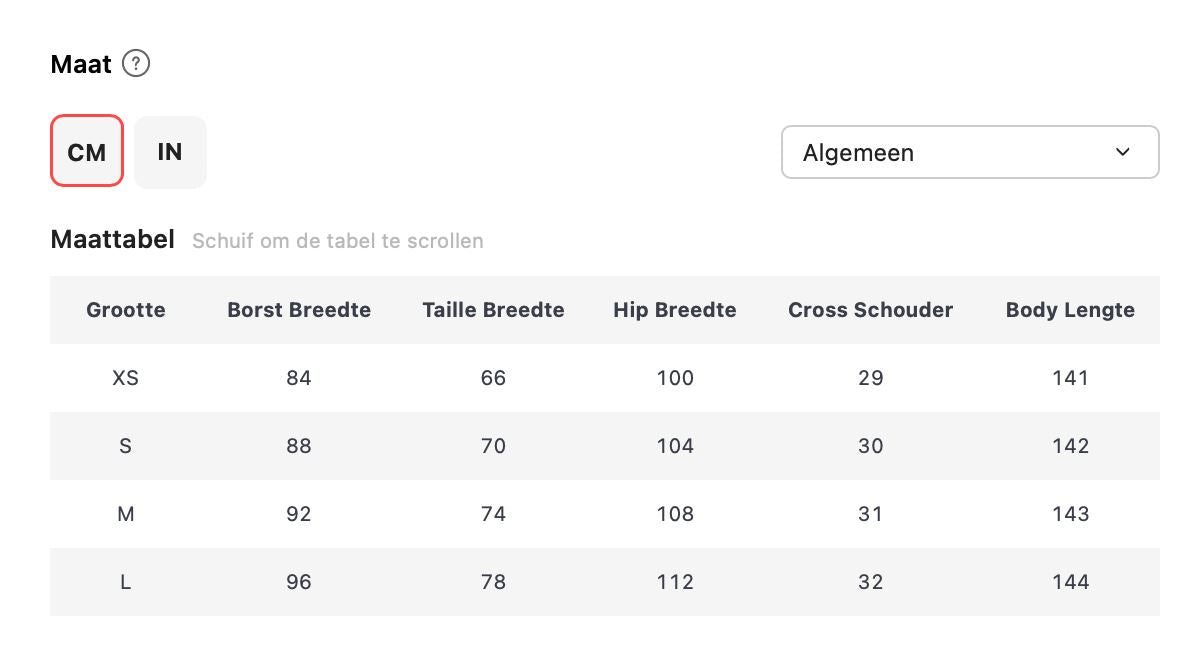Click the Taille Breedte column header

[493, 310]
